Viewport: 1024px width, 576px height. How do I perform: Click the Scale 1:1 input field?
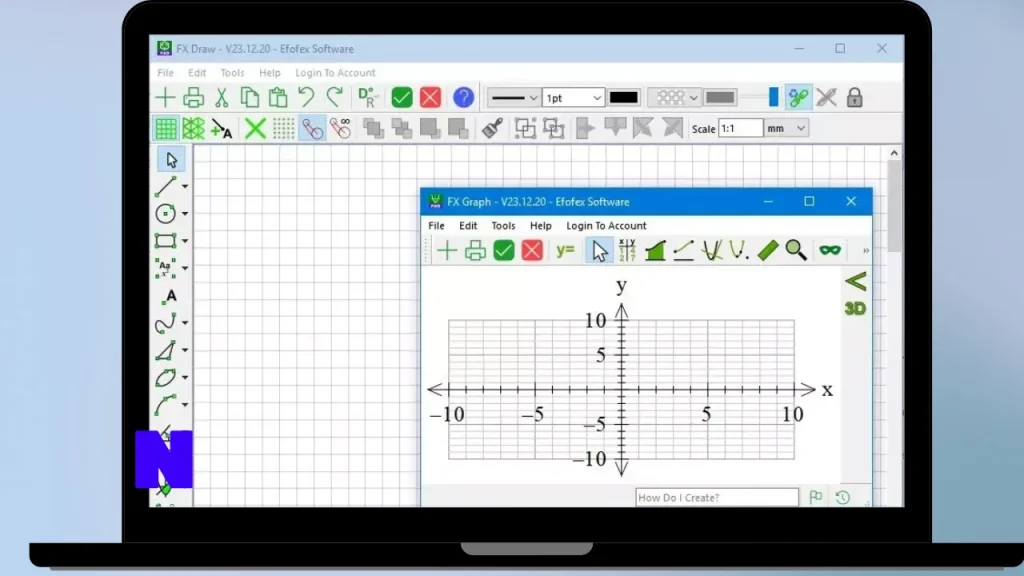click(740, 129)
